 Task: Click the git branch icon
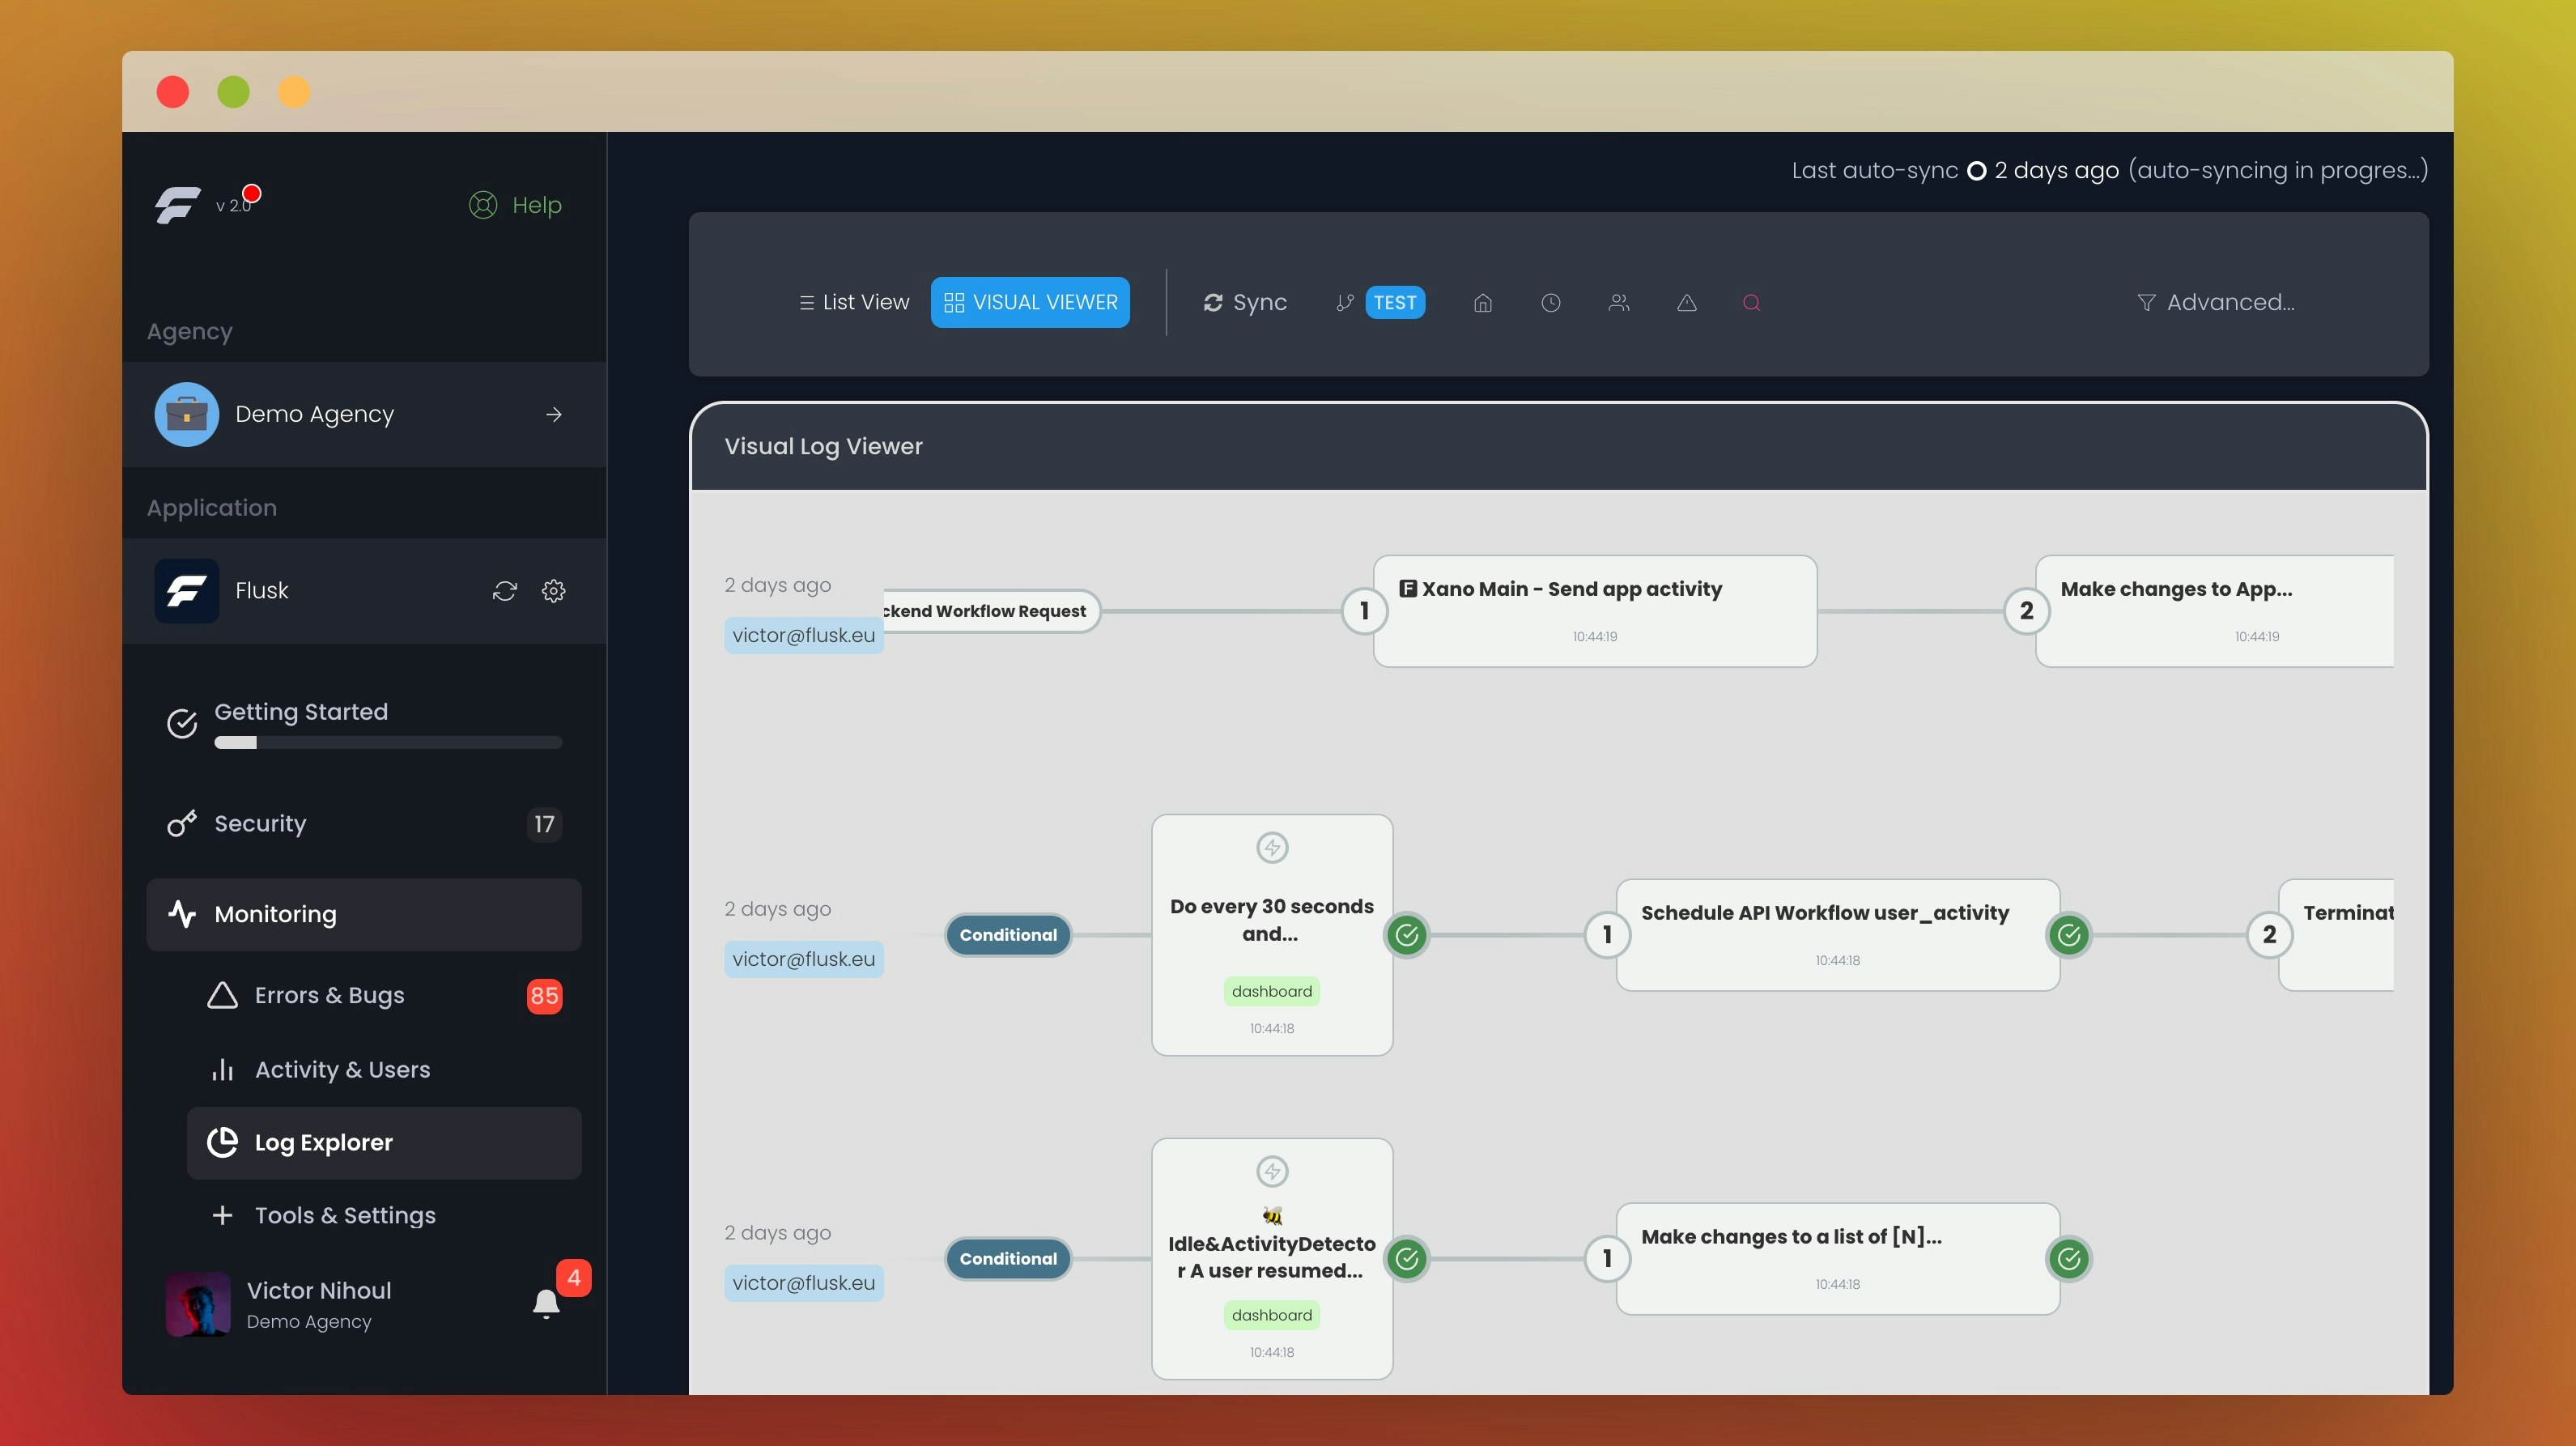(1345, 302)
